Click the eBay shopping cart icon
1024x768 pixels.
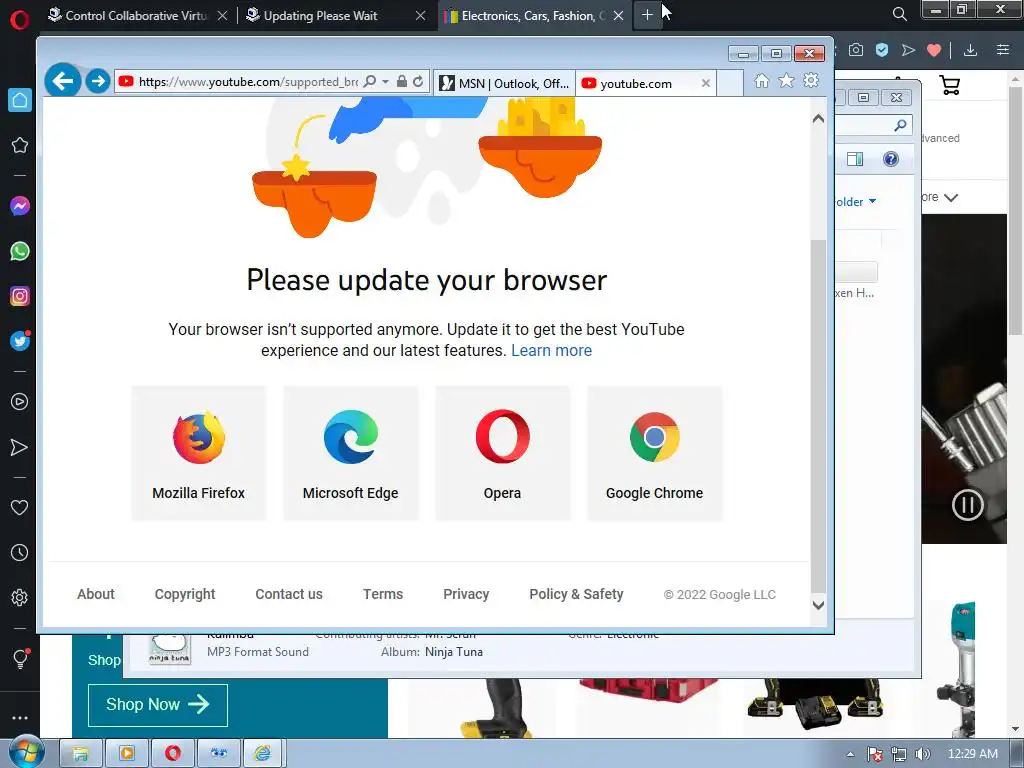(x=950, y=85)
